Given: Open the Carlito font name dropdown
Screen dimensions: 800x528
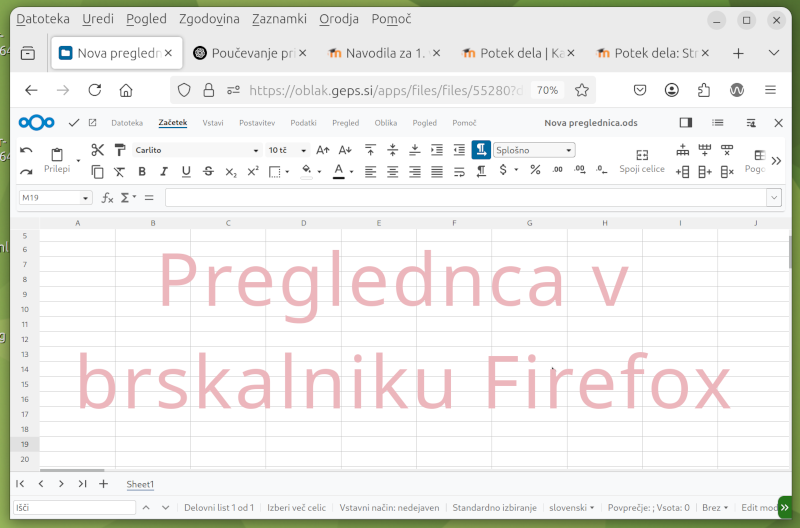Looking at the screenshot, I should pos(256,150).
